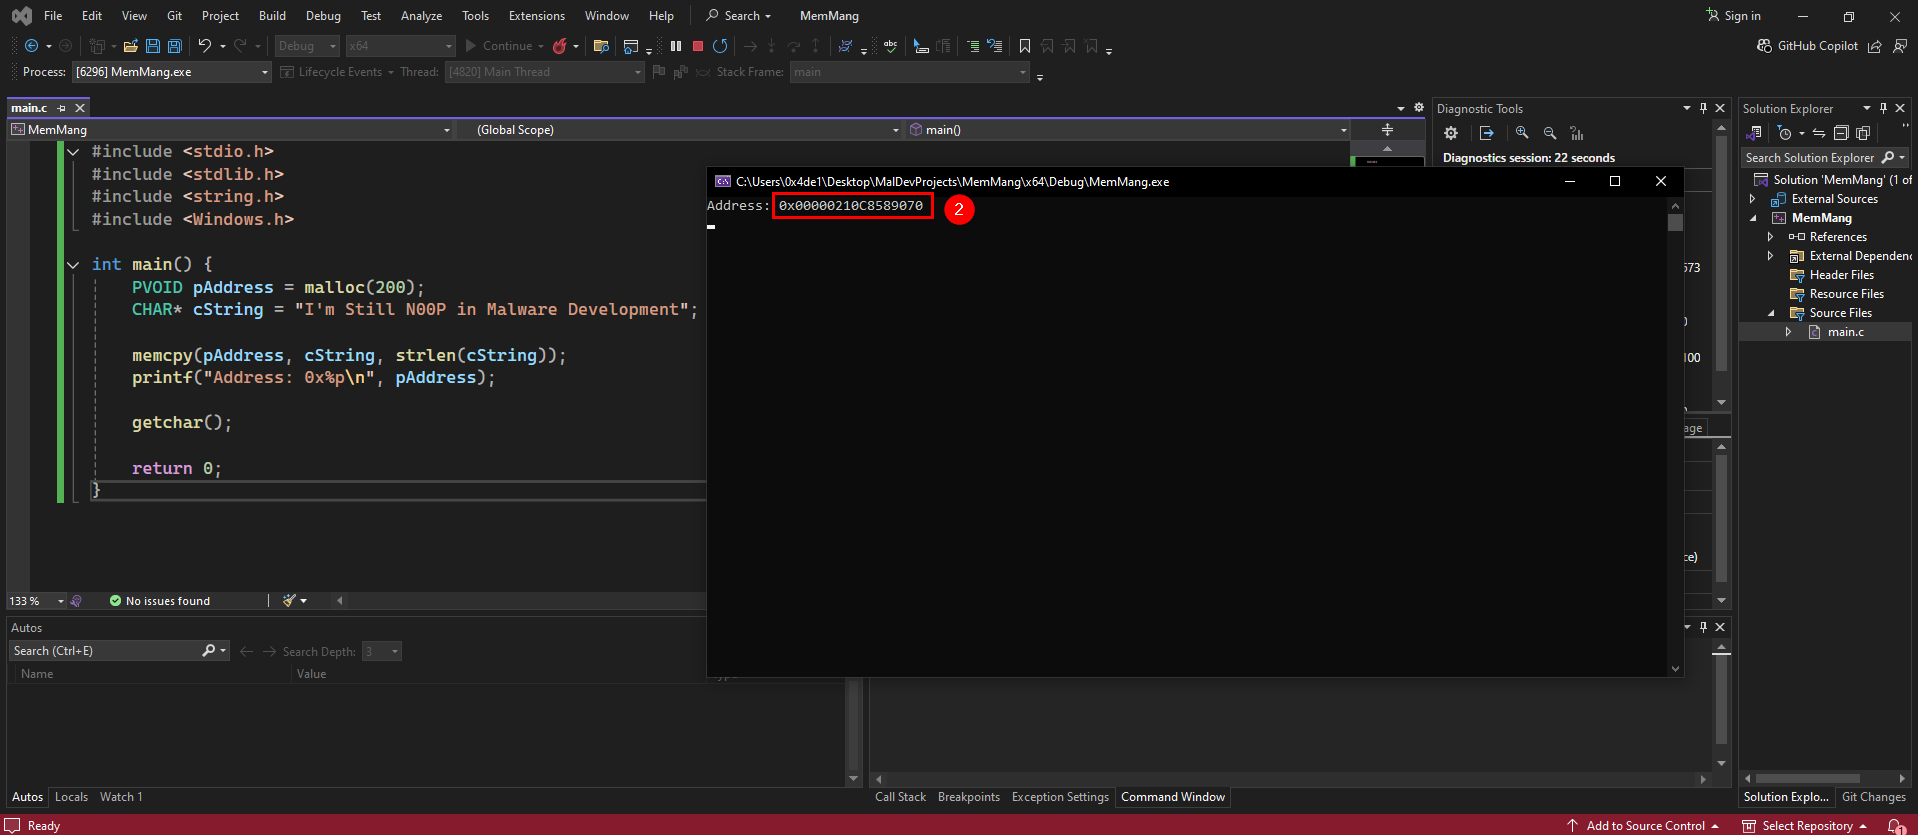Click the Diagnostic Tools Zoom In magnifier
1918x835 pixels.
click(x=1522, y=133)
